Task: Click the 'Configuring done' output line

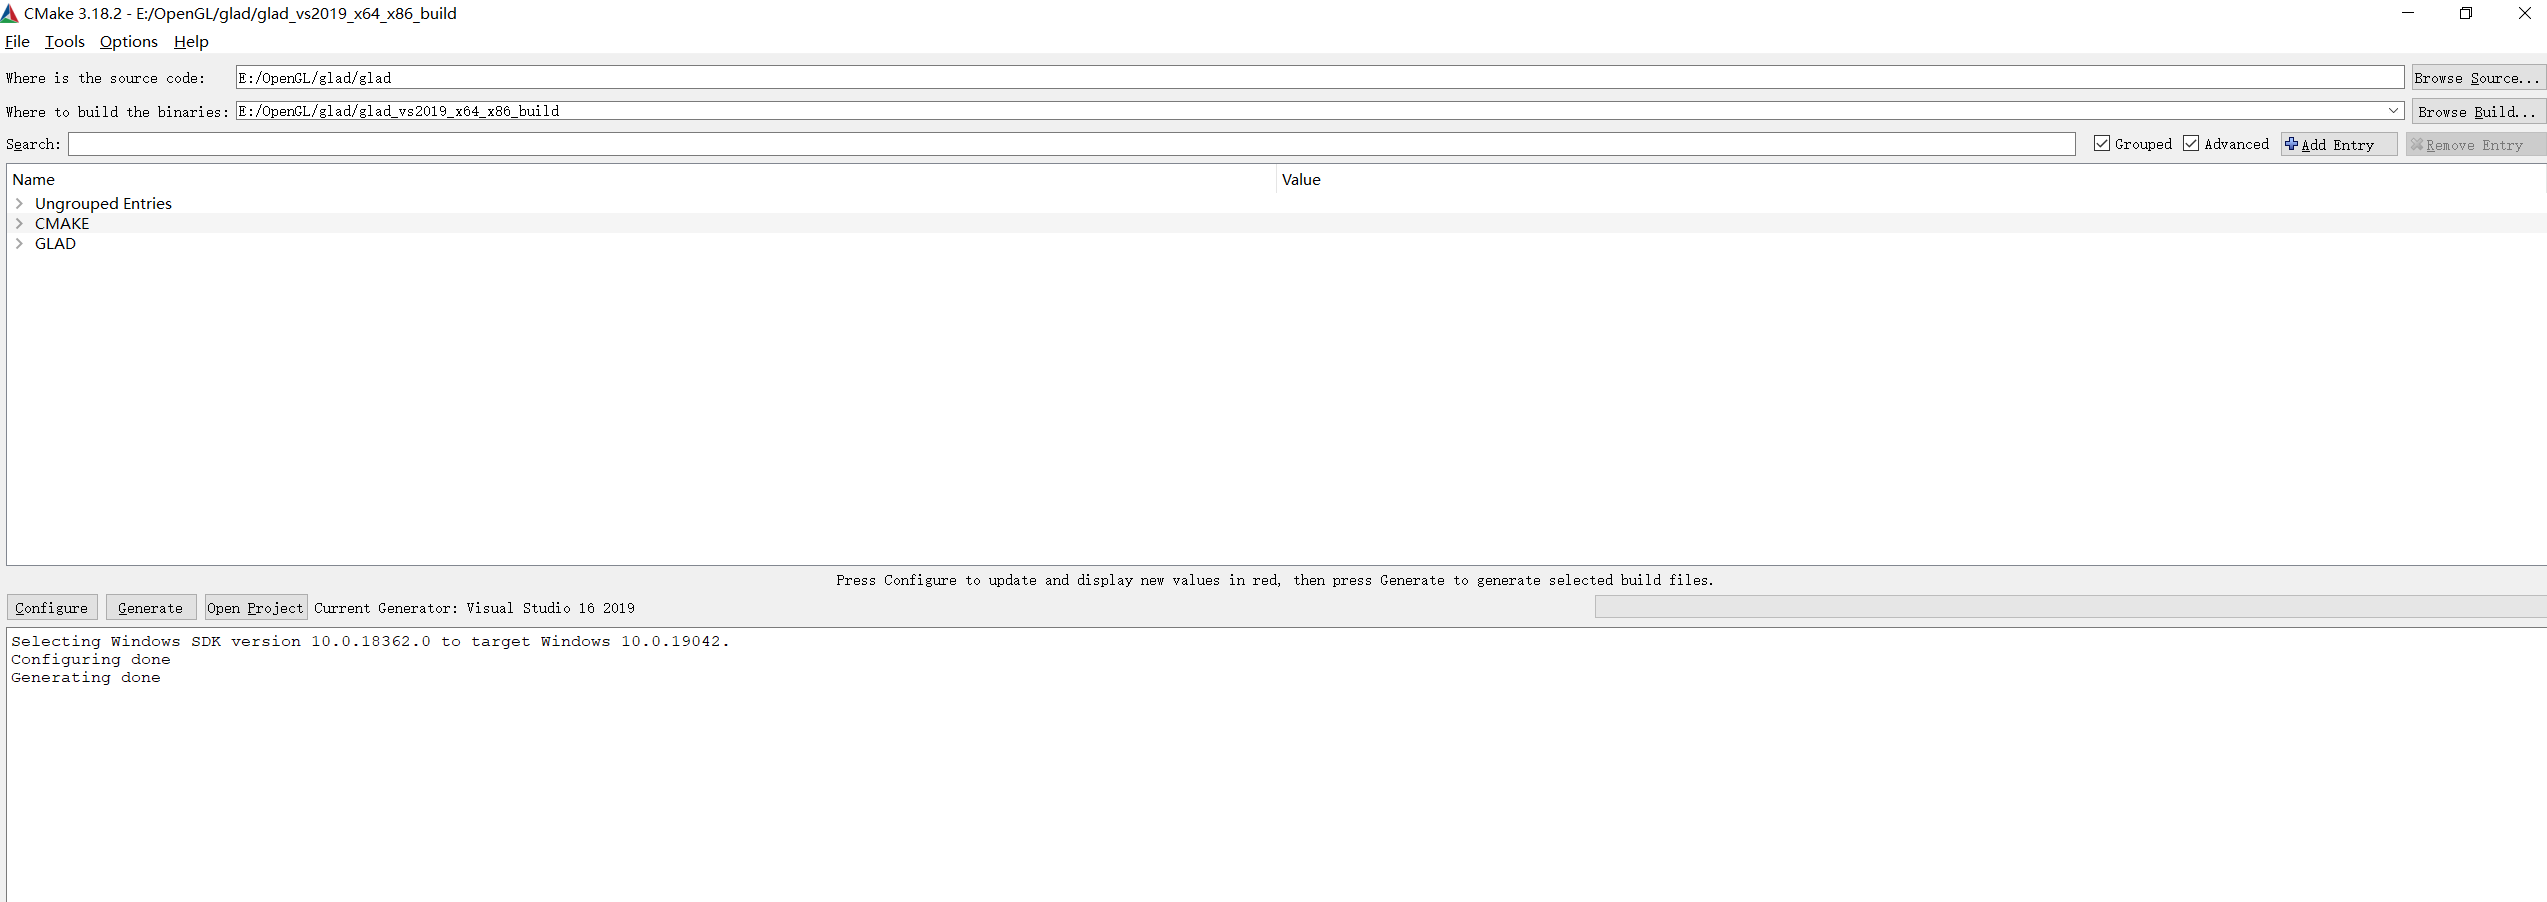Action: (91, 660)
